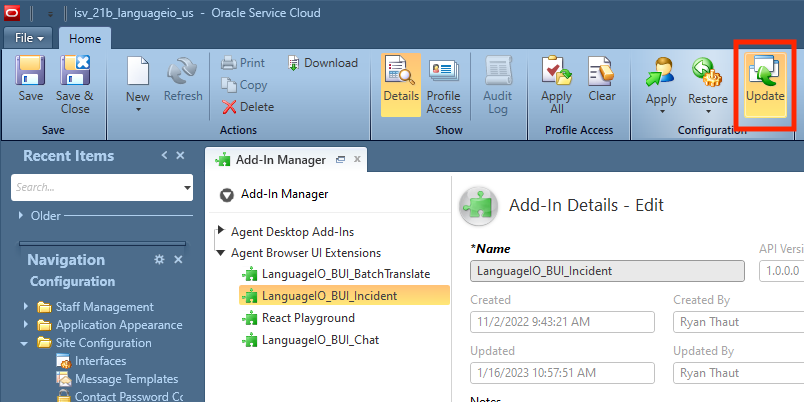Select the Add-In Manager tab
This screenshot has height=402, width=804.
pyautogui.click(x=280, y=159)
